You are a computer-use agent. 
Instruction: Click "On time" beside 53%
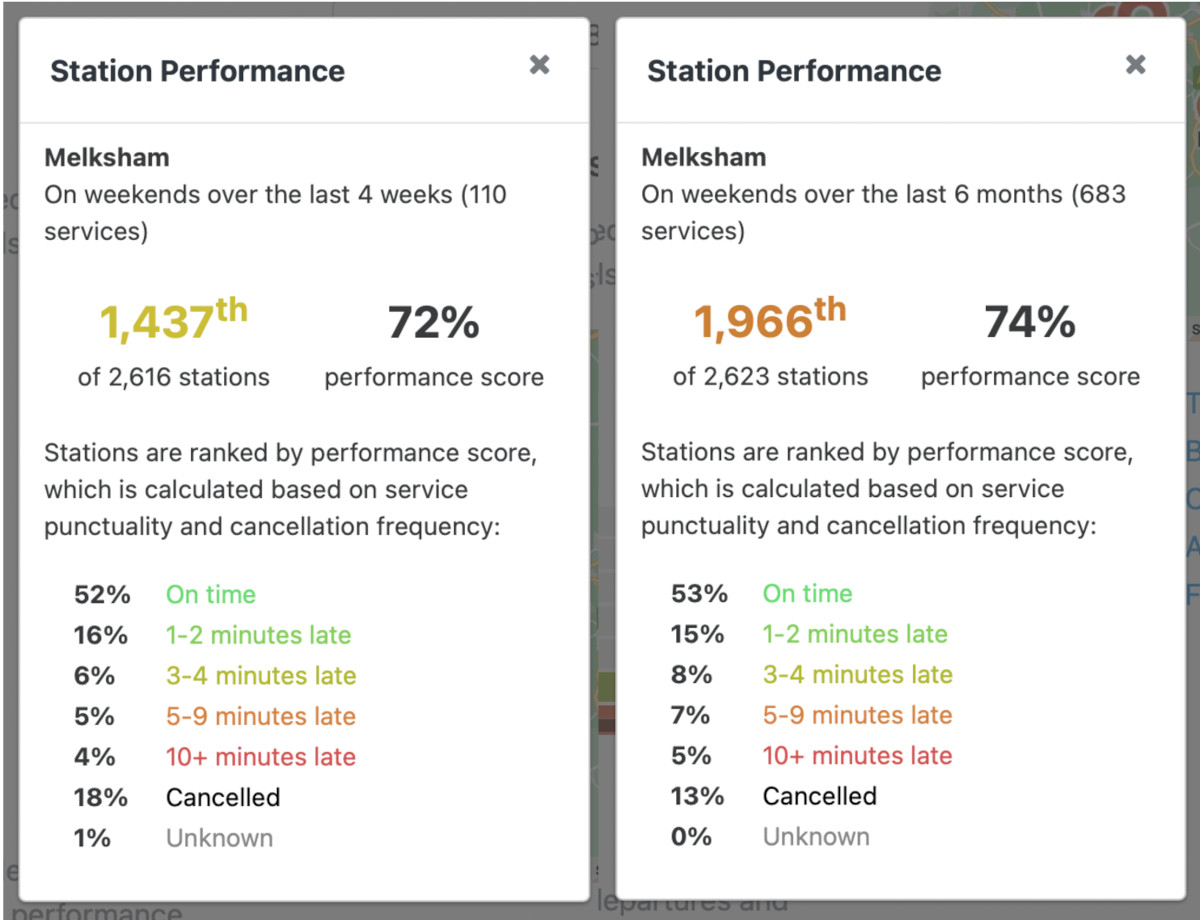(807, 594)
